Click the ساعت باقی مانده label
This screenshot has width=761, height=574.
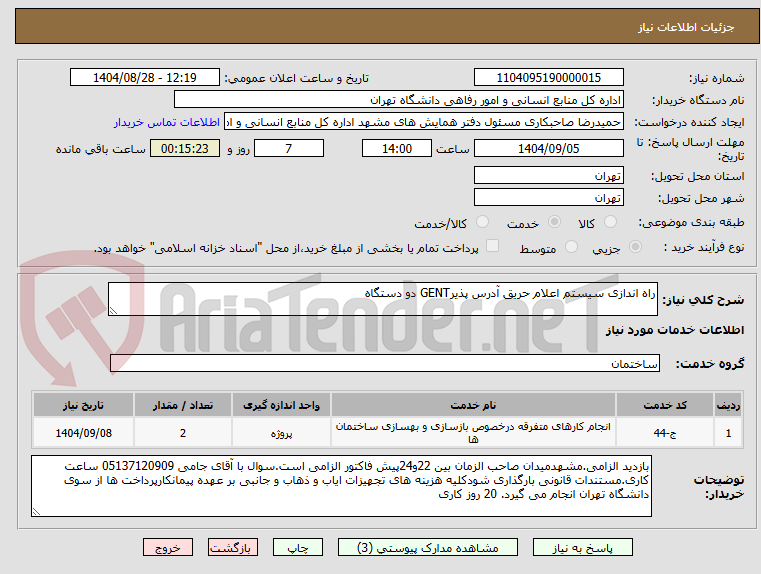pyautogui.click(x=100, y=149)
